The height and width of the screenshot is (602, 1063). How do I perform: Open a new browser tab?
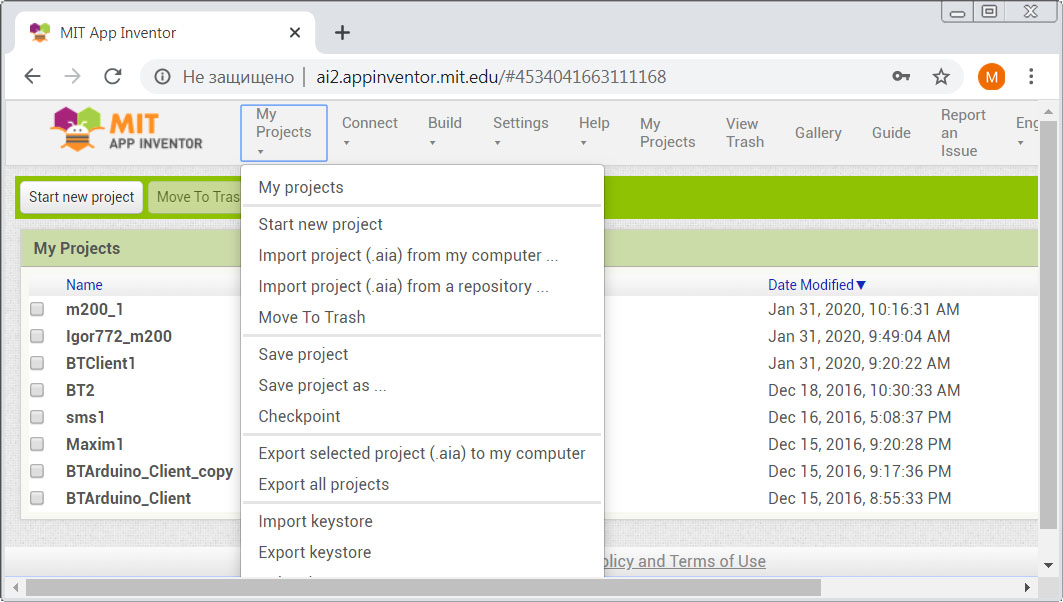coord(342,32)
